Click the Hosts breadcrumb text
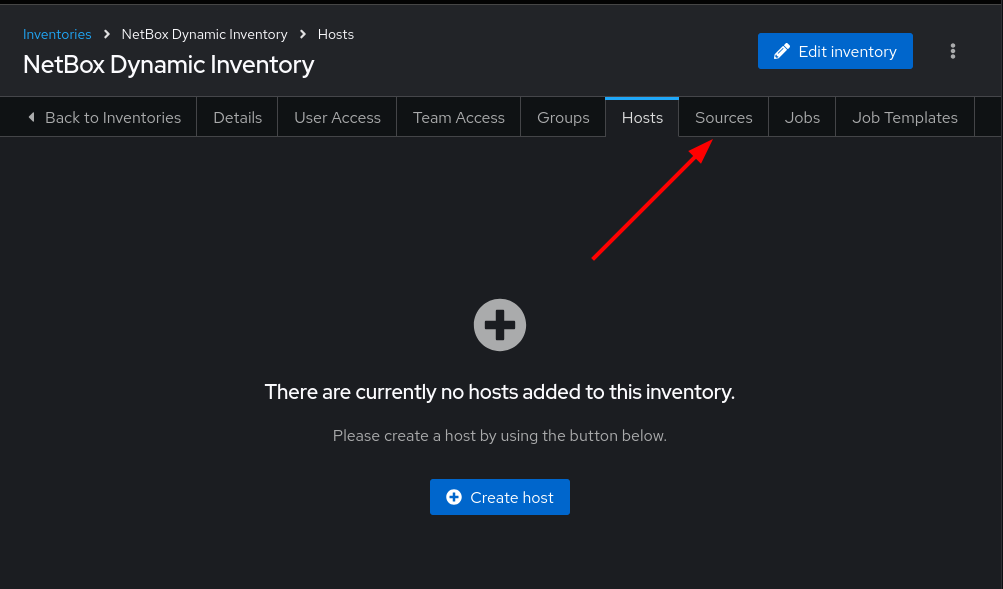The image size is (1003, 589). coord(336,35)
